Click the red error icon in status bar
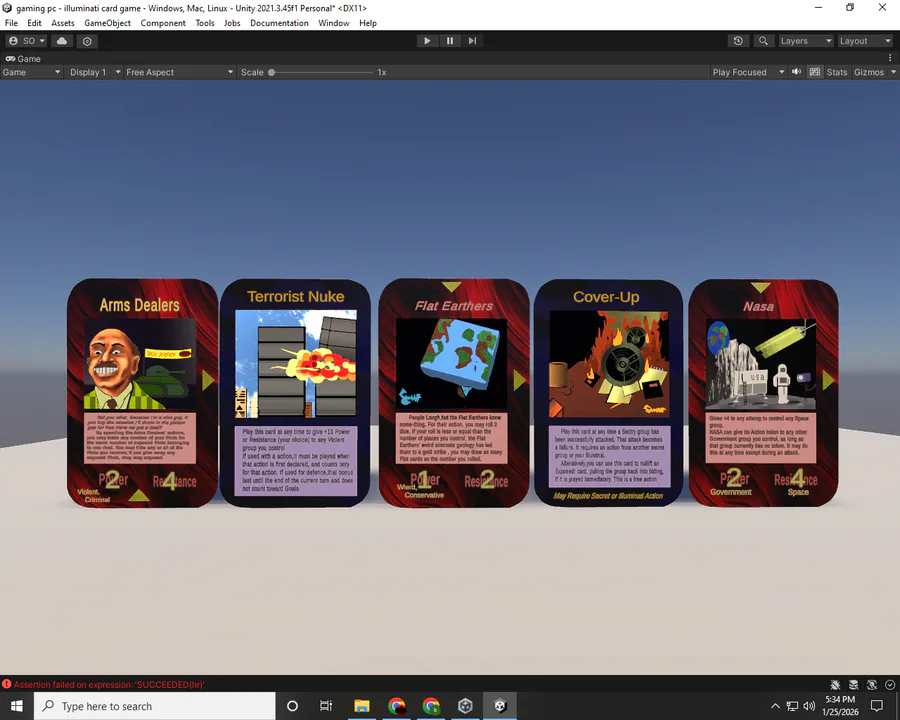The height and width of the screenshot is (720, 900). [x=6, y=684]
